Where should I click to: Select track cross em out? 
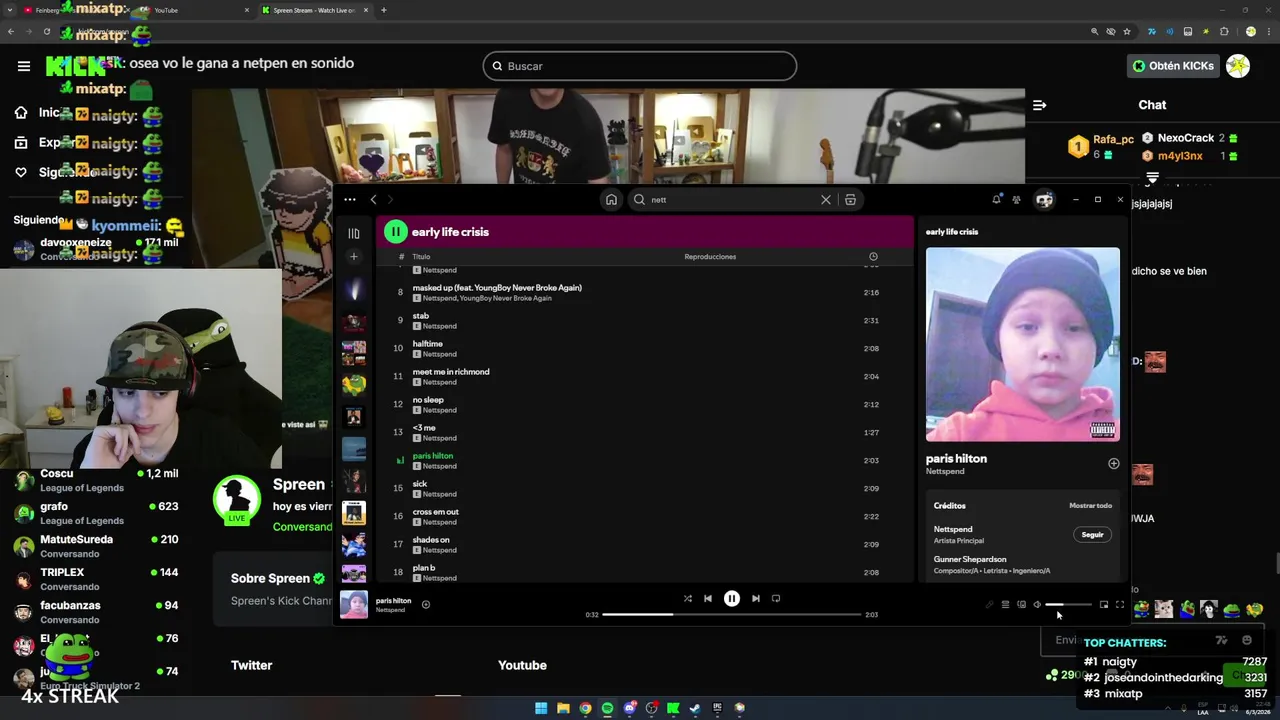(x=645, y=516)
